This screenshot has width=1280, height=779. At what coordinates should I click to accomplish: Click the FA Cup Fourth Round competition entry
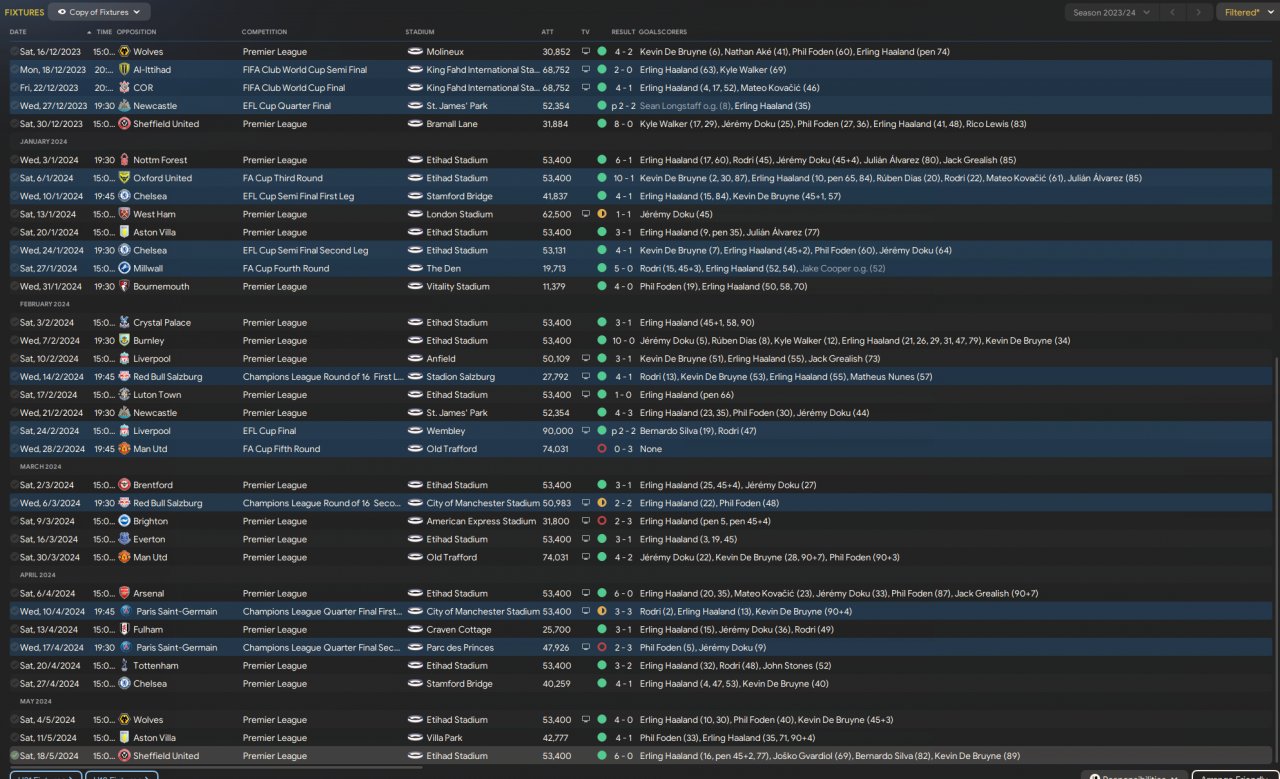(x=285, y=268)
